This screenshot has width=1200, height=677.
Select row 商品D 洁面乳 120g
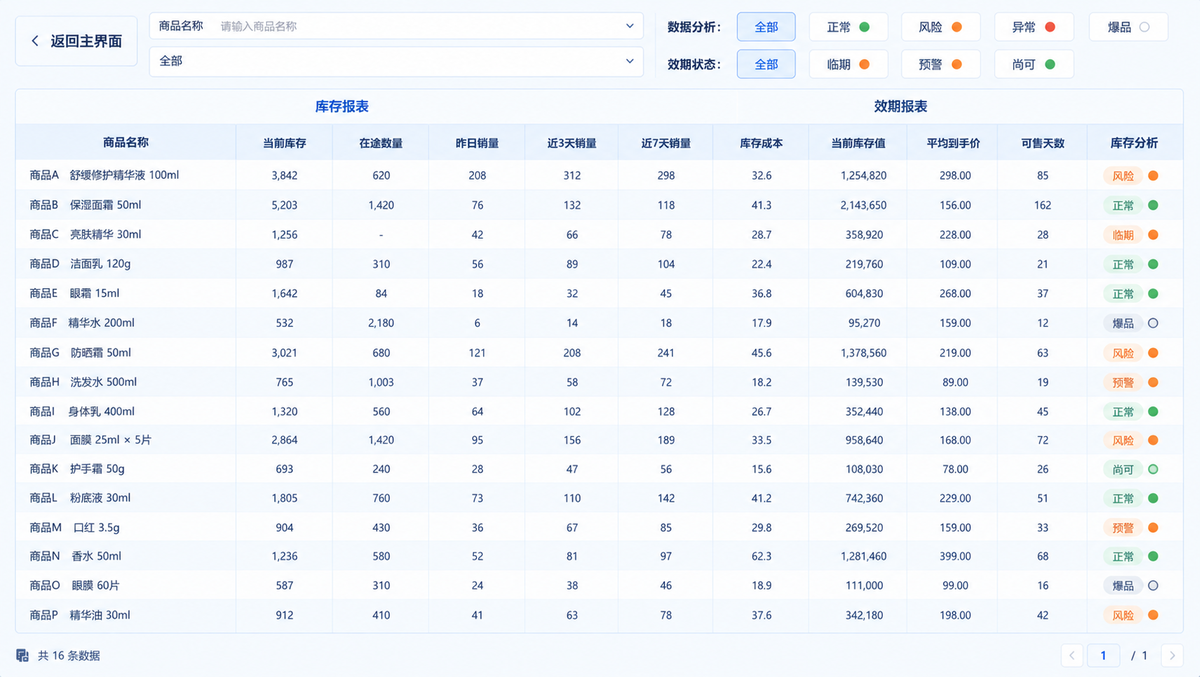[x=599, y=265]
